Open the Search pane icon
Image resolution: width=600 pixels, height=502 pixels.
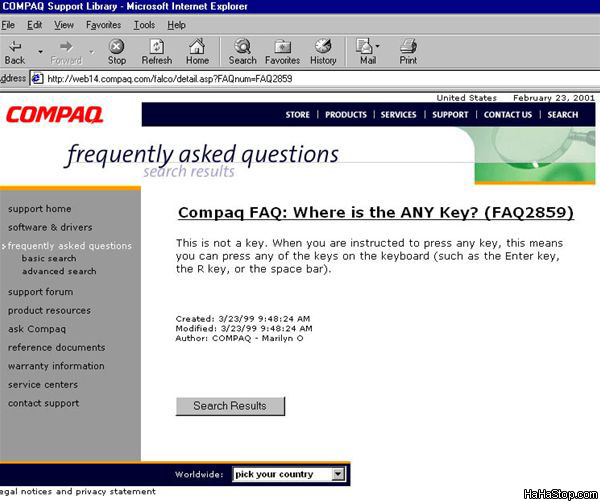coord(242,46)
